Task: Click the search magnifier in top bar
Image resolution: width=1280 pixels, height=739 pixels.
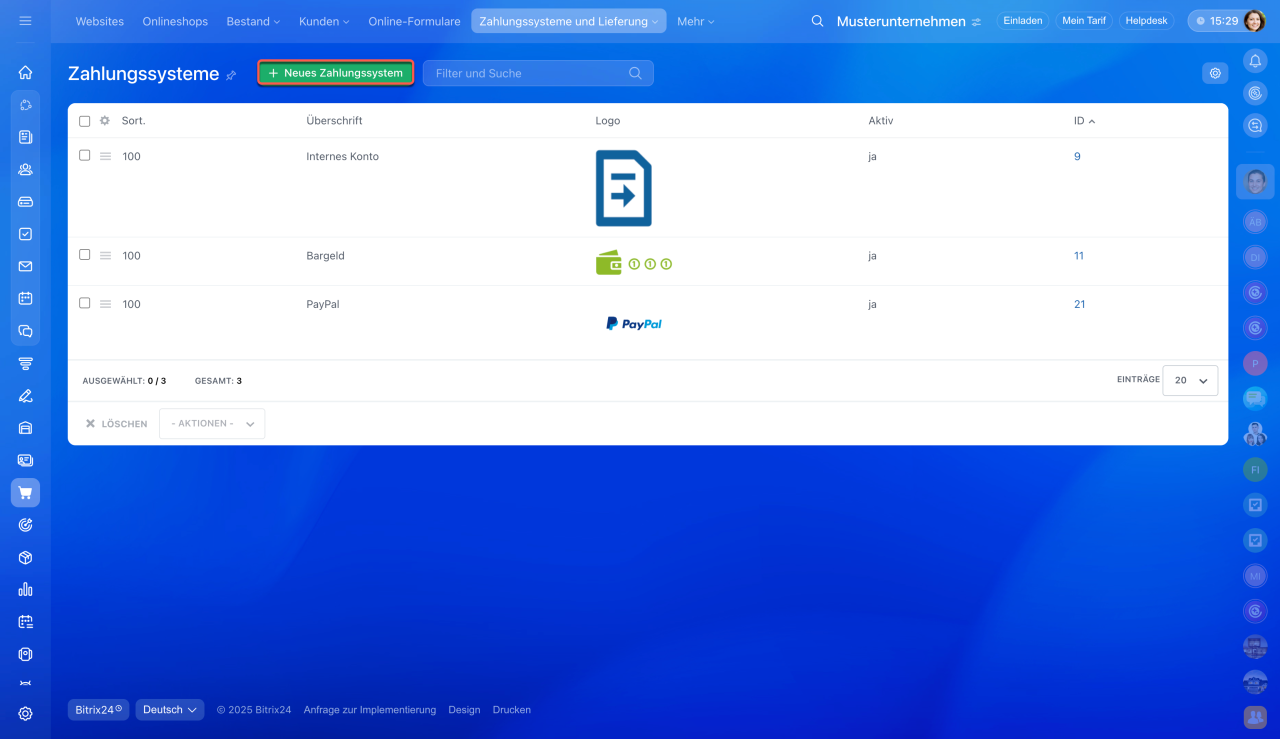Action: pos(817,21)
